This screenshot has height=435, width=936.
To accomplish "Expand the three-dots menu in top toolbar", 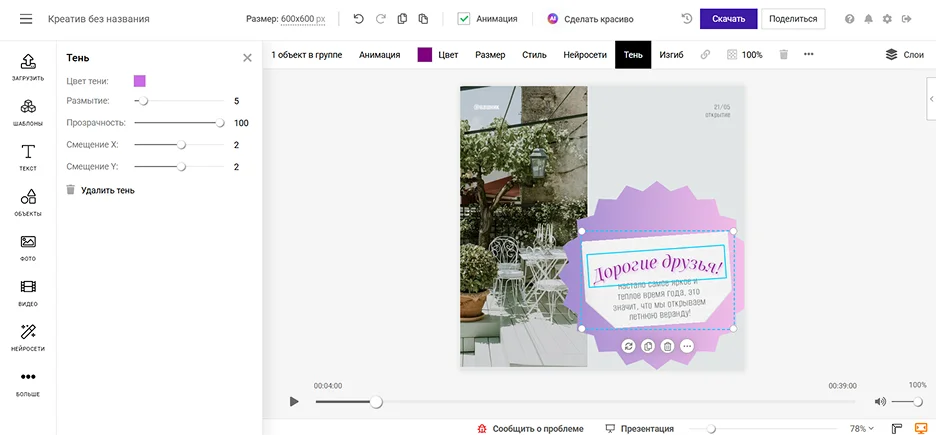I will coord(808,55).
